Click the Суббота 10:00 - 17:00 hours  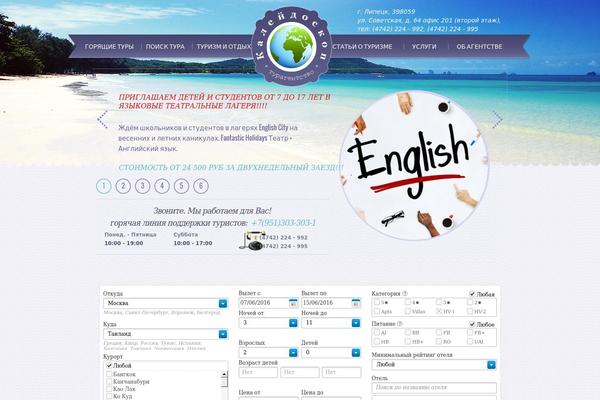(193, 239)
